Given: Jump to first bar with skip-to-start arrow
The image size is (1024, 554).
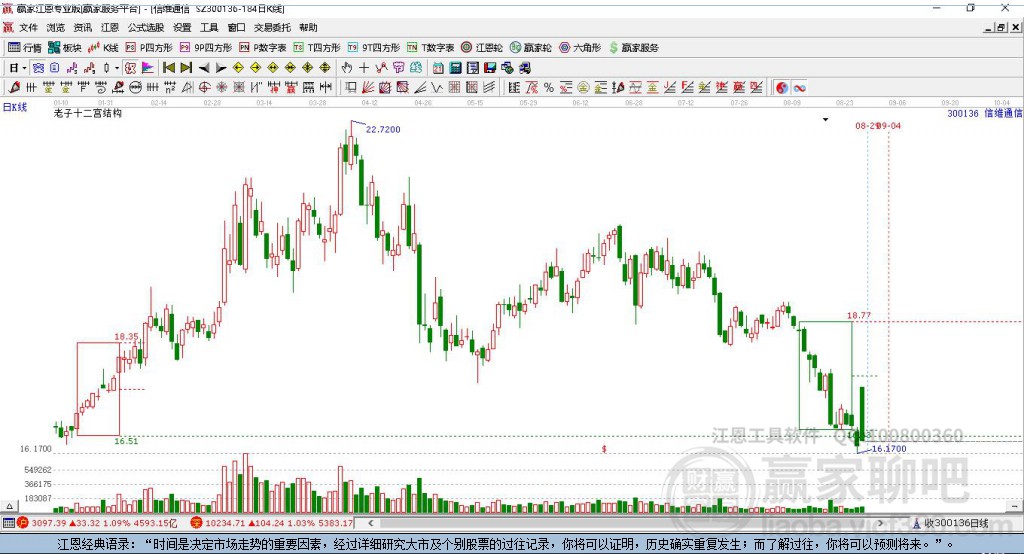Looking at the screenshot, I should pyautogui.click(x=168, y=68).
